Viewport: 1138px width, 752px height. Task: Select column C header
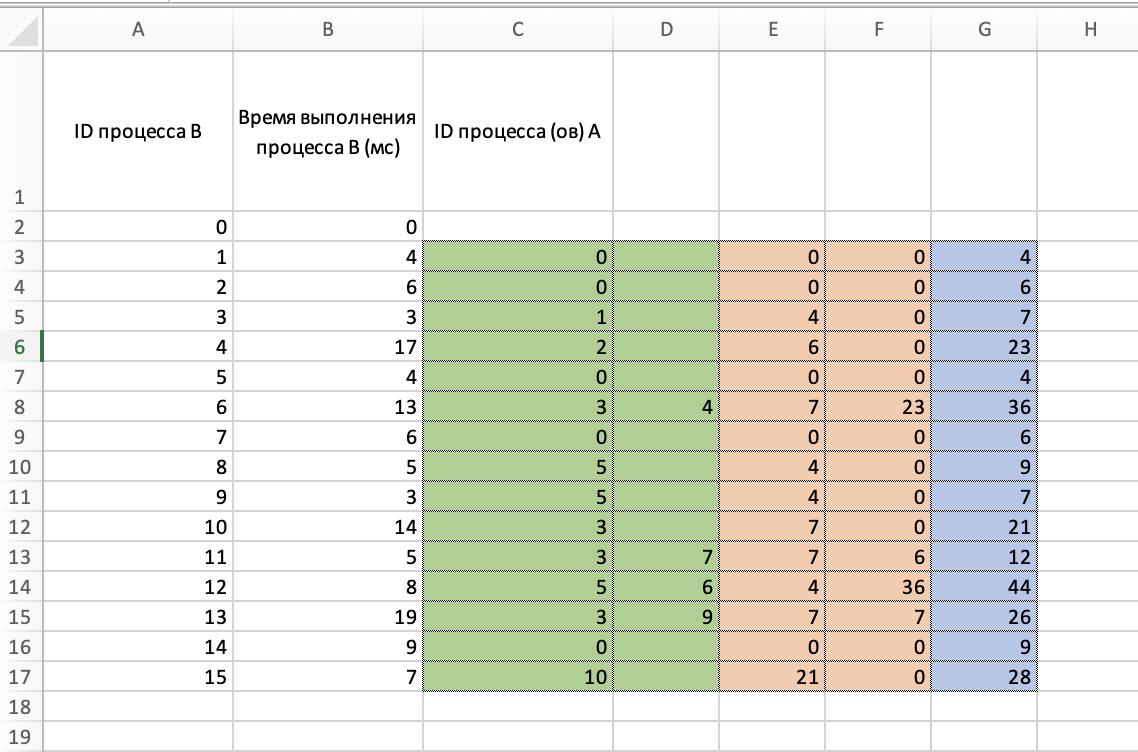click(x=517, y=31)
